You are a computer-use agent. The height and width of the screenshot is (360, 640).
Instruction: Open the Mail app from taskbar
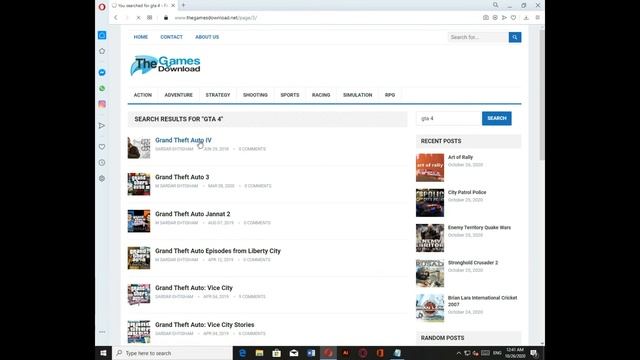294,353
